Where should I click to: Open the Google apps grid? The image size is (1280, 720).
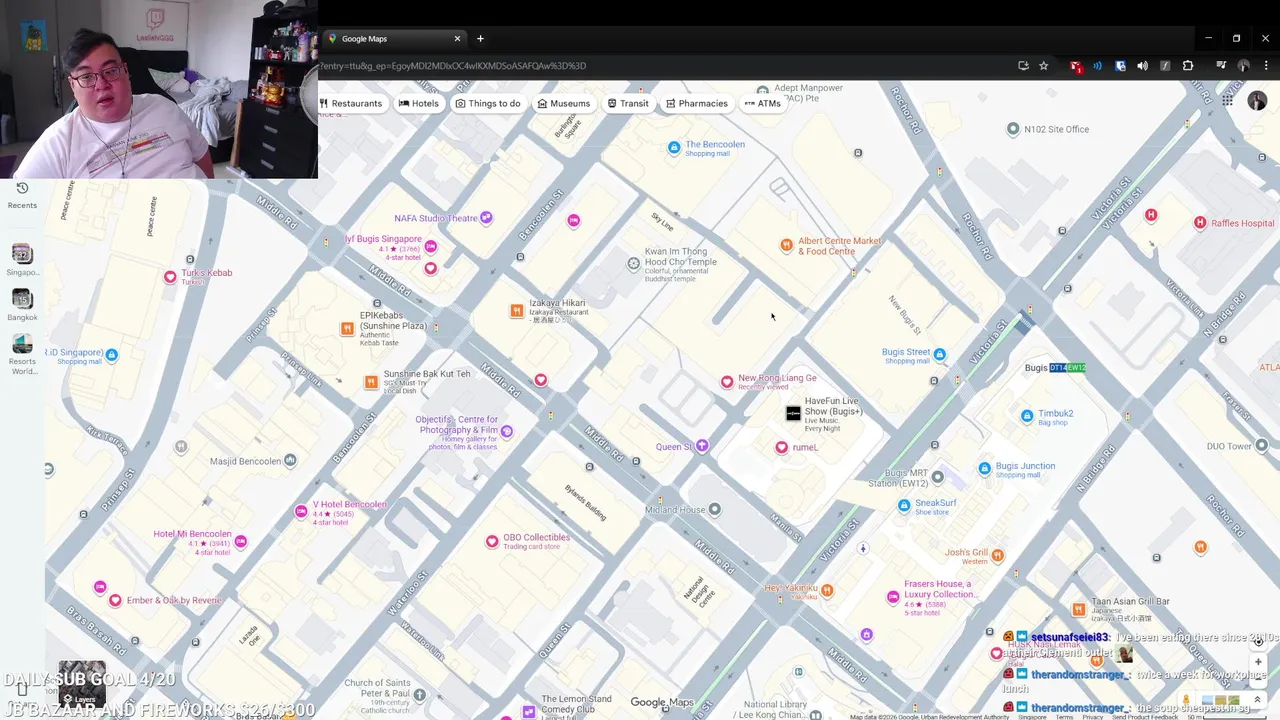coord(1227,101)
